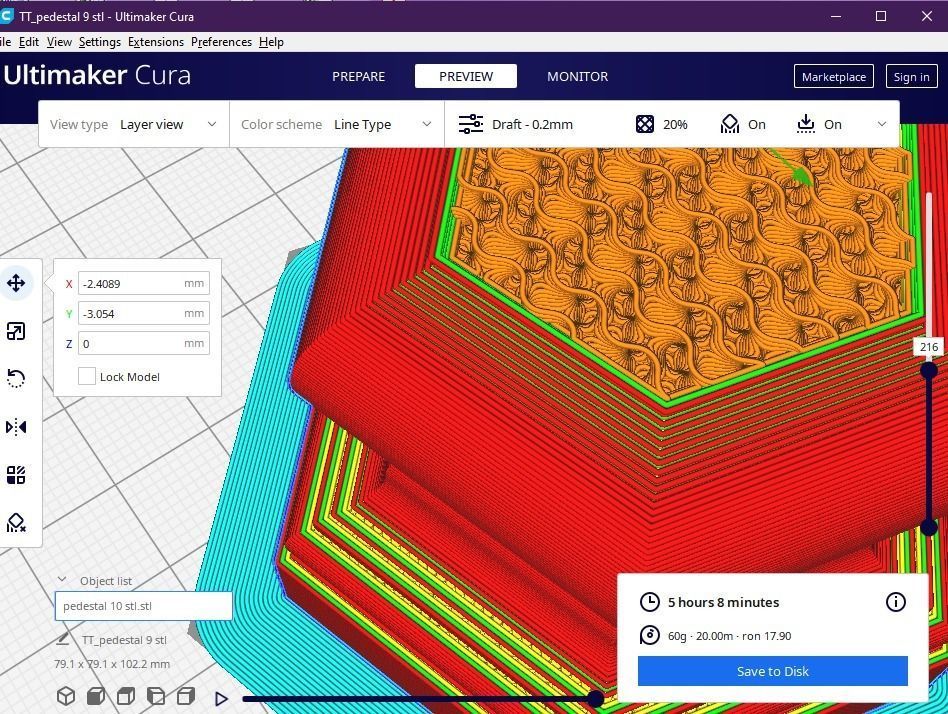Click the TT_pedestal 9 stl job name
948x714 pixels.
pos(124,640)
